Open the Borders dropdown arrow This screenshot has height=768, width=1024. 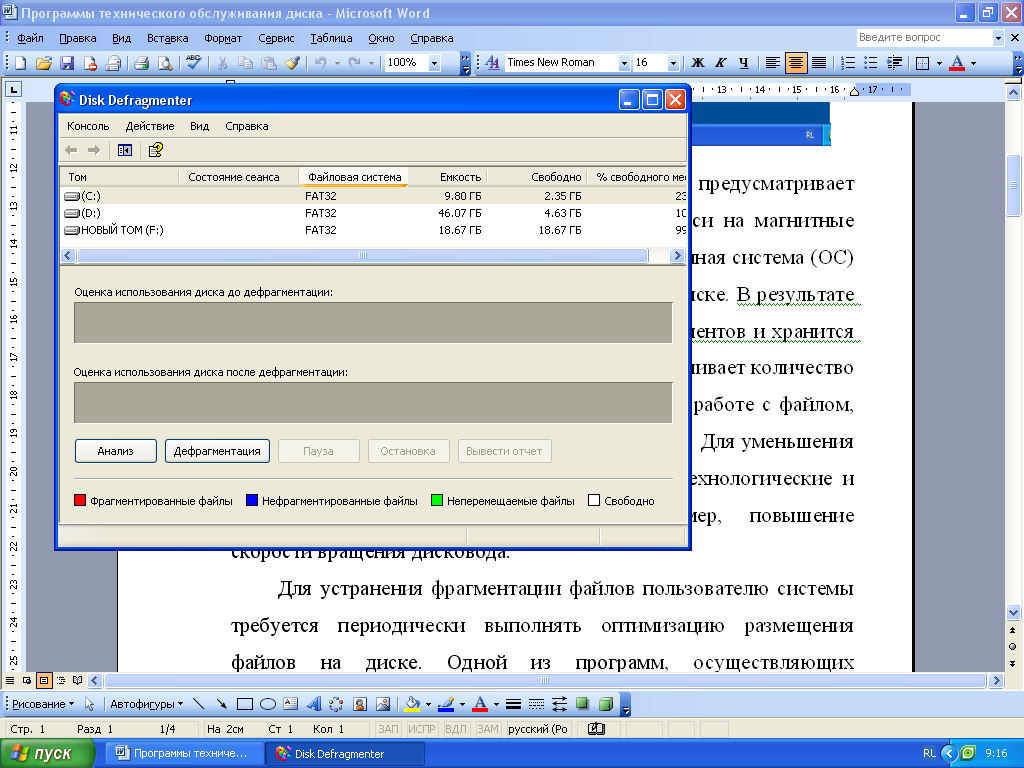(939, 63)
